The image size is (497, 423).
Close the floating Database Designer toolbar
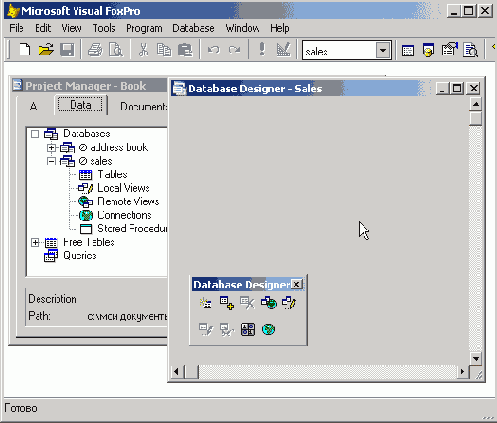click(x=297, y=284)
